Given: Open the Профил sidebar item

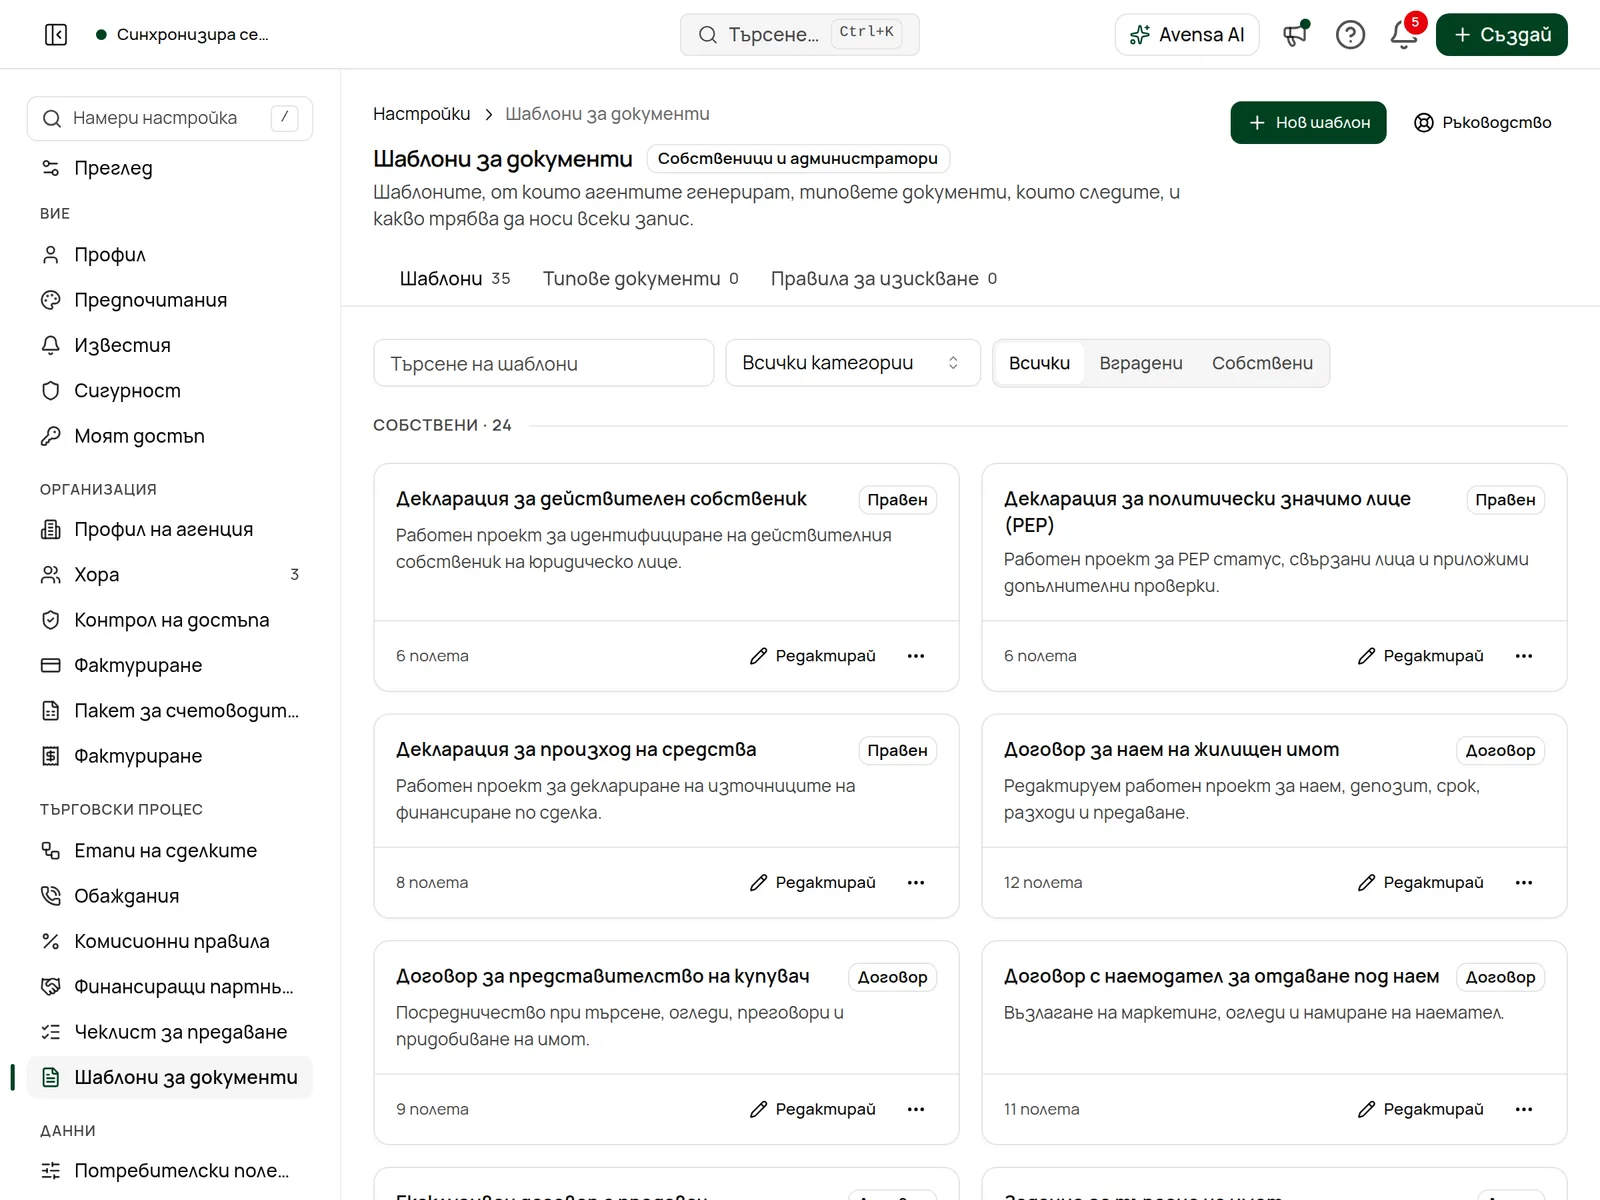Looking at the screenshot, I should pos(170,254).
